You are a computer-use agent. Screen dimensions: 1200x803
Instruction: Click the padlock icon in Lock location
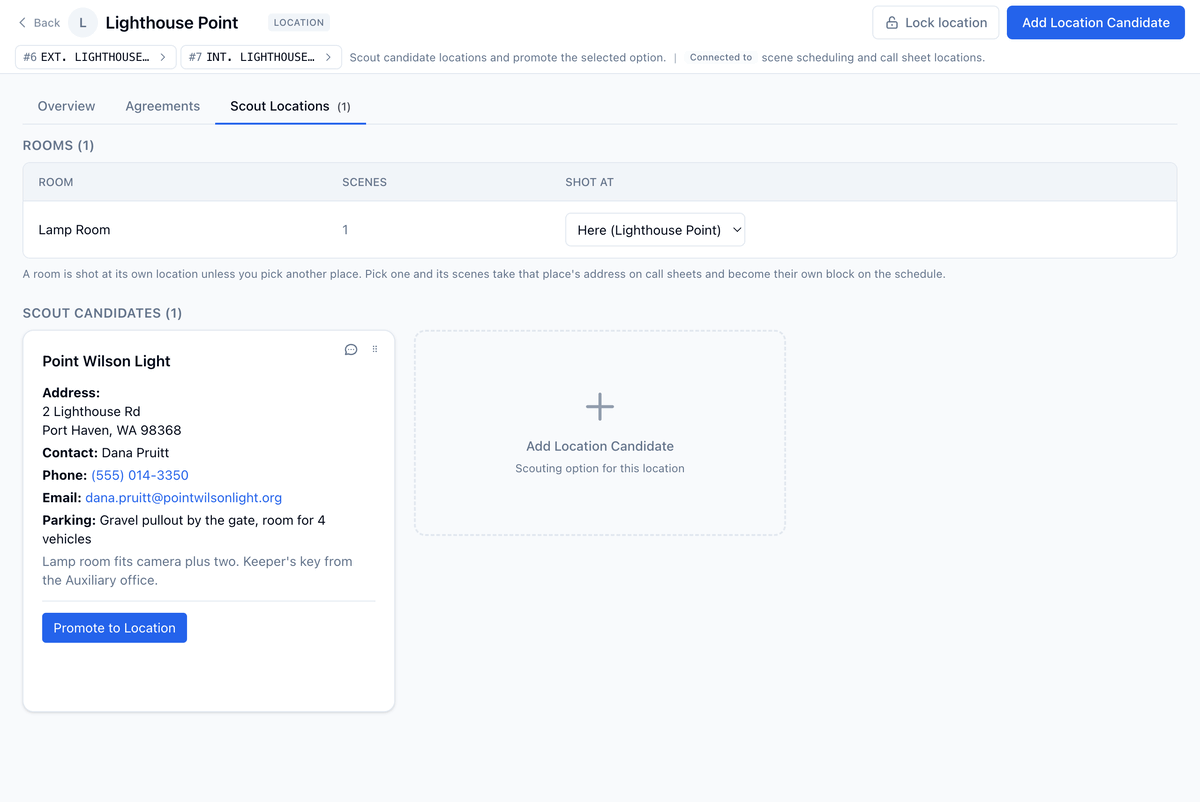[892, 23]
